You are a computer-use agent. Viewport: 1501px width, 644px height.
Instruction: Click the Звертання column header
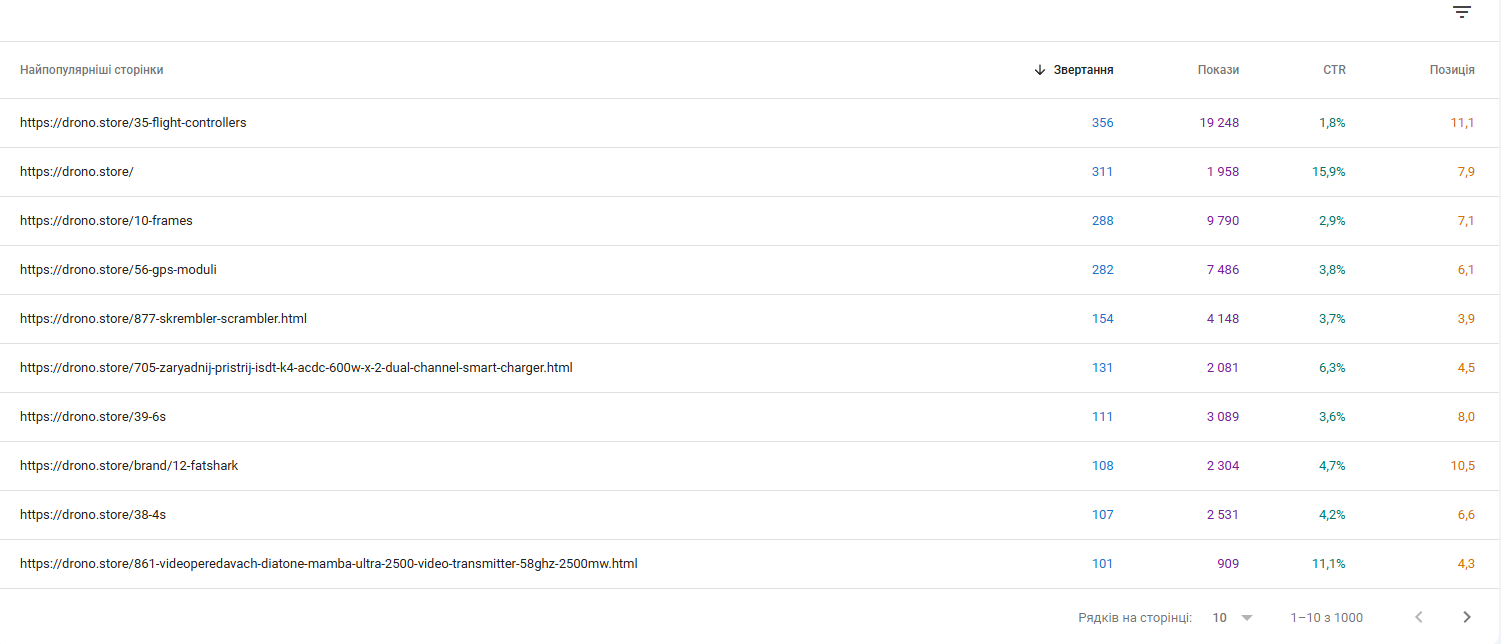point(1083,70)
